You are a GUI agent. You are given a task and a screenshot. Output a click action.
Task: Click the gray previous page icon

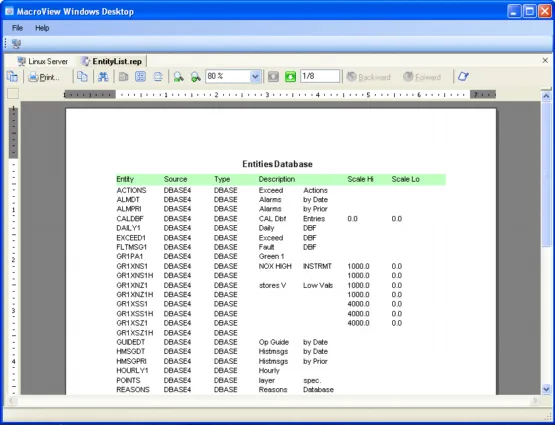point(273,76)
